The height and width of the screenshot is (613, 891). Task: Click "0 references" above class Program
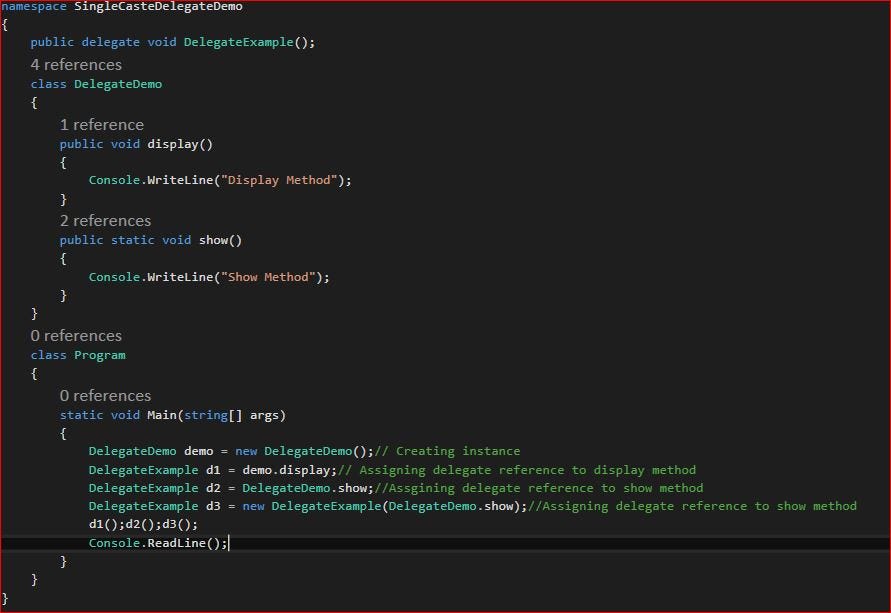point(76,335)
